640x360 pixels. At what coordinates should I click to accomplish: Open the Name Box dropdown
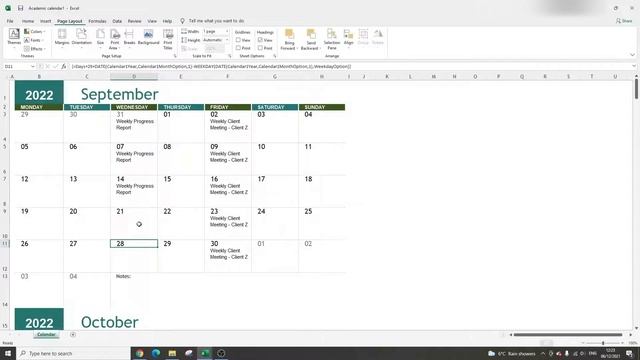tap(33, 66)
